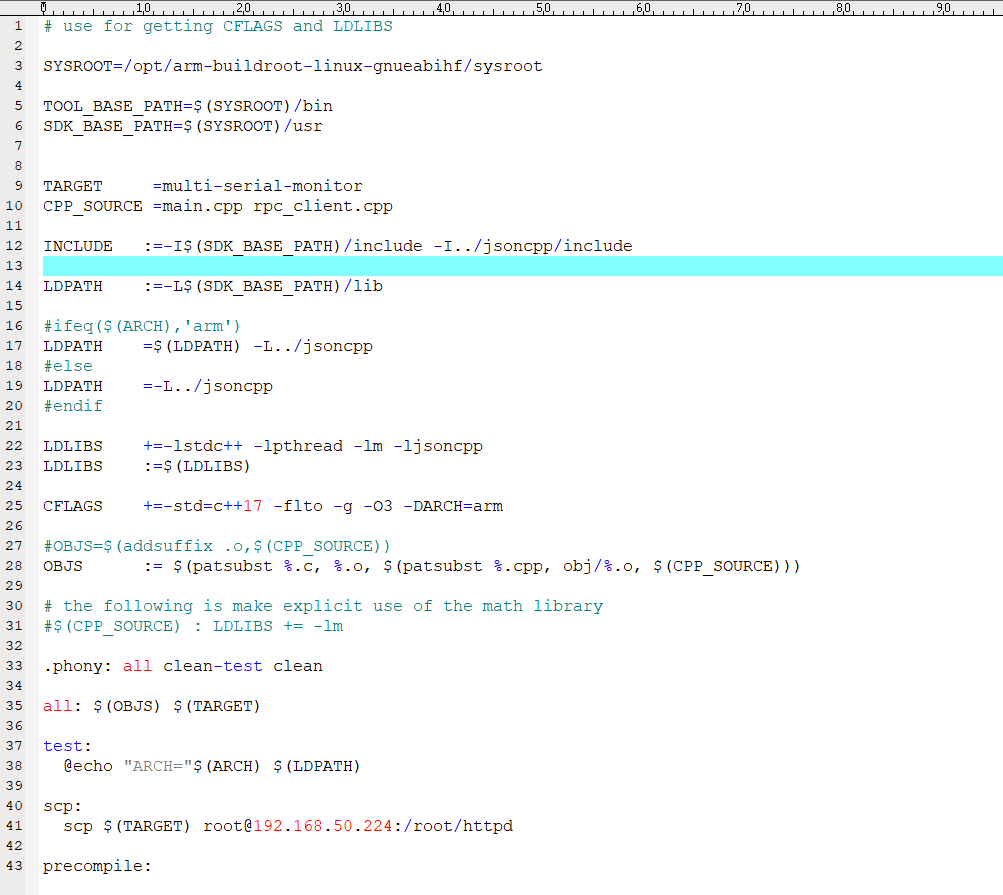
Task: Click the 90 mark on the ruler
Action: (942, 8)
